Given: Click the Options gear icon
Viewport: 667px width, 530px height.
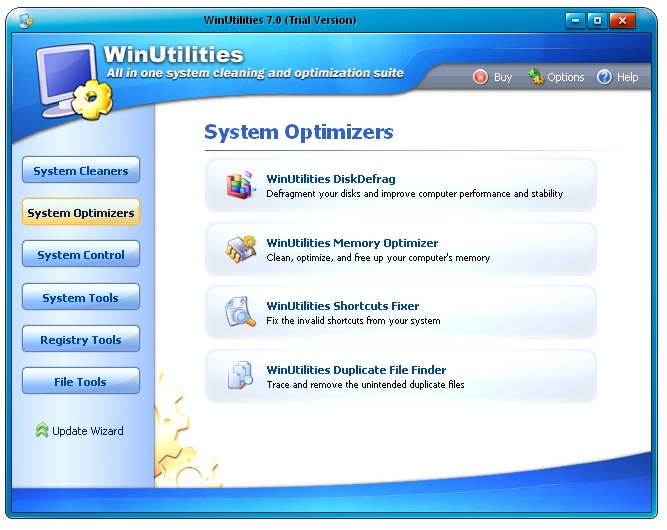Looking at the screenshot, I should pos(536,77).
